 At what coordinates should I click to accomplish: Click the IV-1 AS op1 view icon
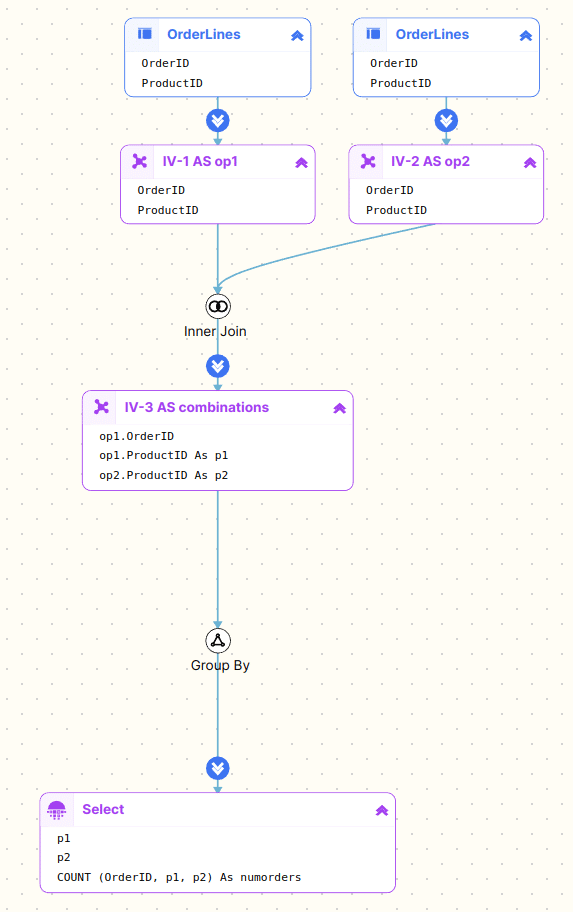[140, 161]
